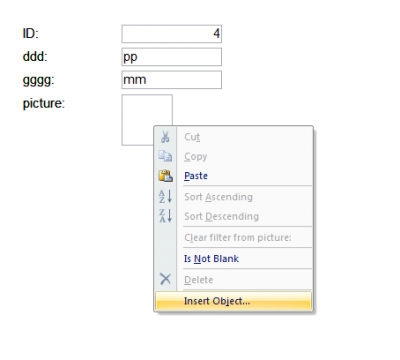Click the ddd: field label
The image size is (400, 360).
35,57
